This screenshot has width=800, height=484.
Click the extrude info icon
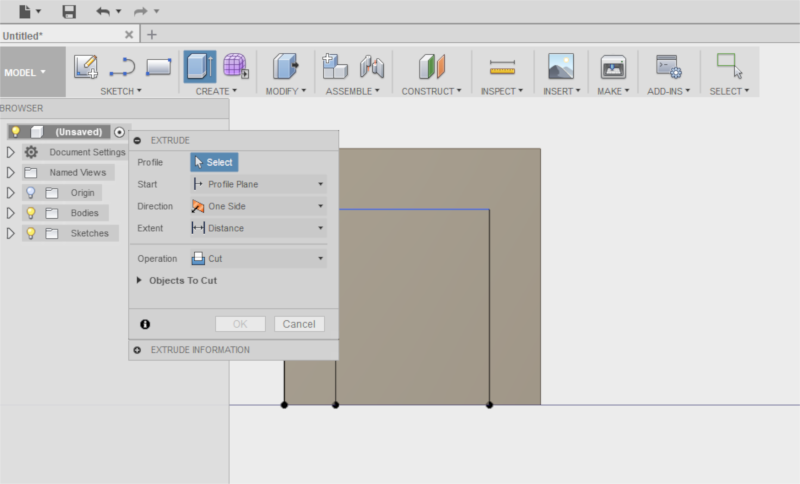click(145, 324)
